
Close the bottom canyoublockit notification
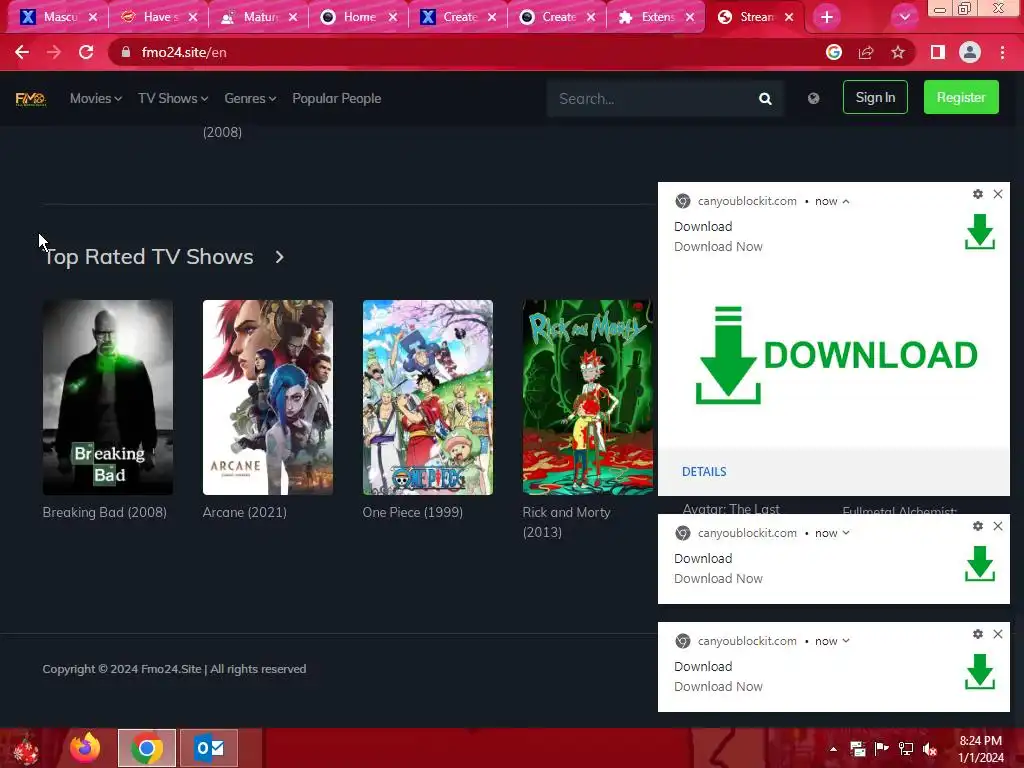click(x=998, y=634)
